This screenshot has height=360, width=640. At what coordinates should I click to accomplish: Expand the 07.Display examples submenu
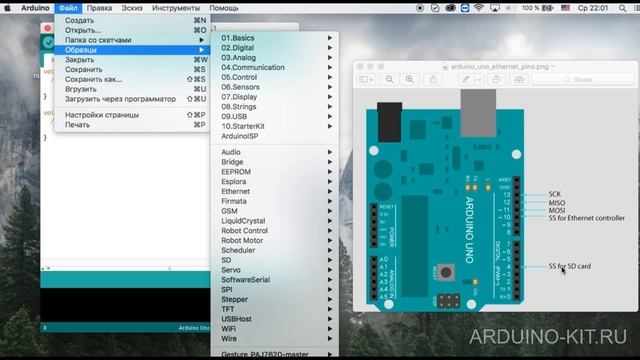(x=275, y=97)
